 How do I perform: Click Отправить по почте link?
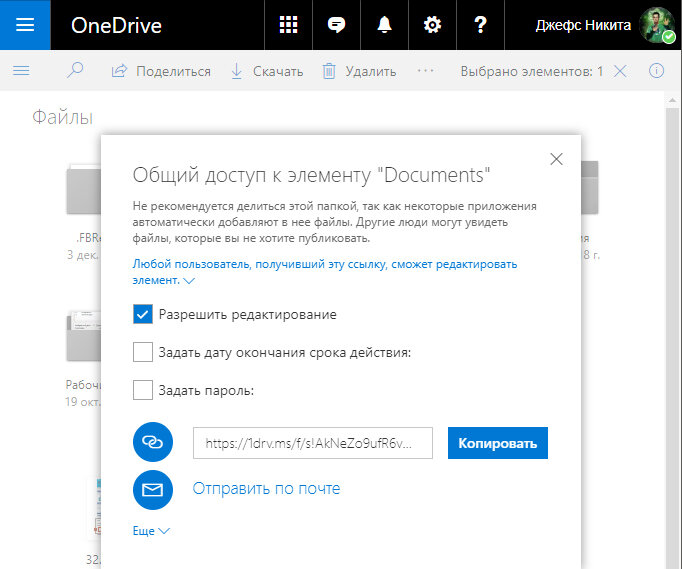point(266,489)
